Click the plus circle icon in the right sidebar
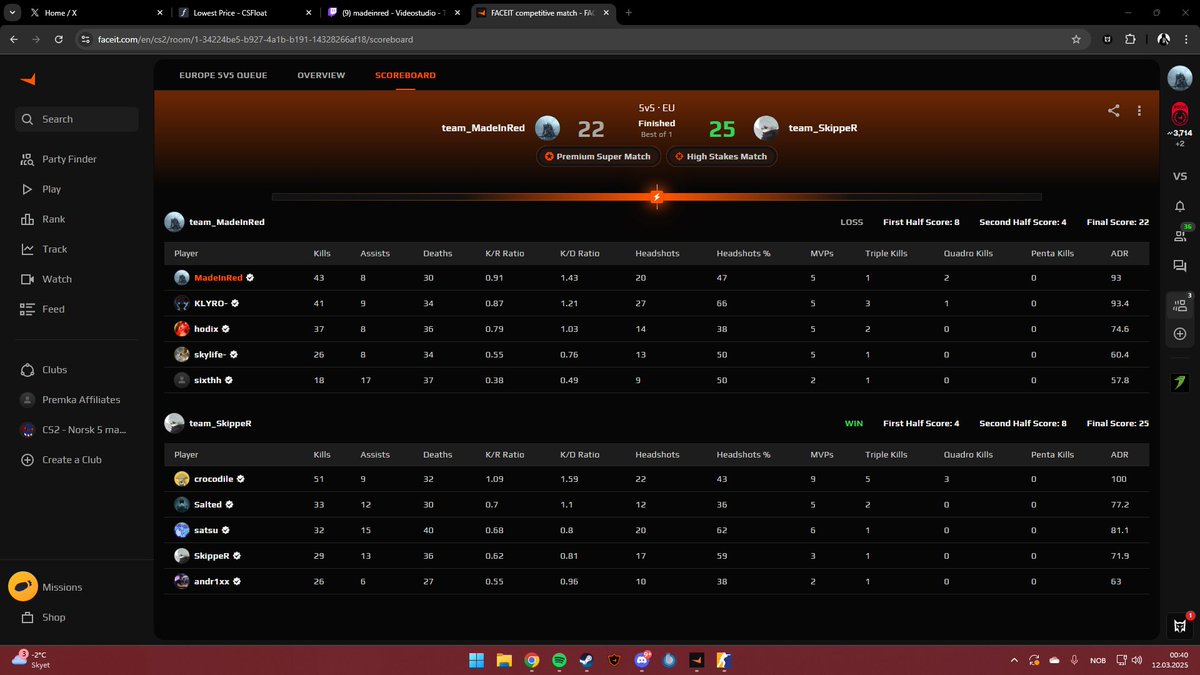Screen dimensions: 1200x675 (x=1180, y=333)
